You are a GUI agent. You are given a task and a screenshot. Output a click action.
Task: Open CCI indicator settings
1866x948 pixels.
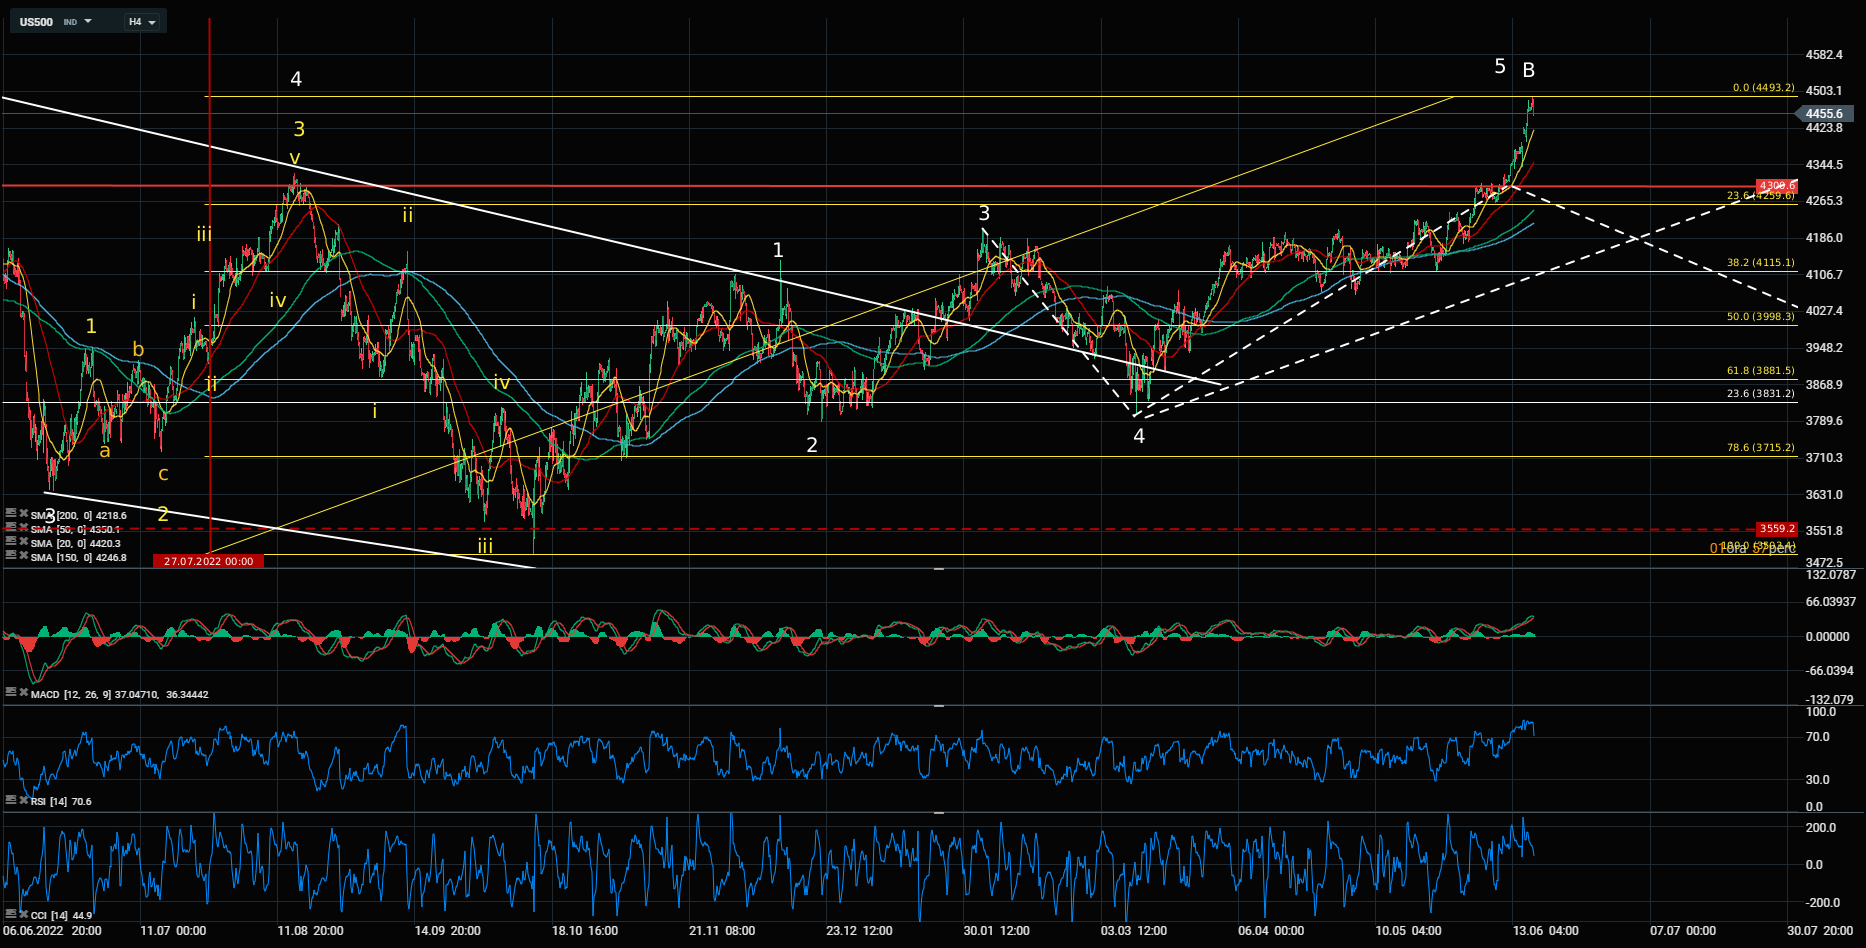[x=11, y=914]
